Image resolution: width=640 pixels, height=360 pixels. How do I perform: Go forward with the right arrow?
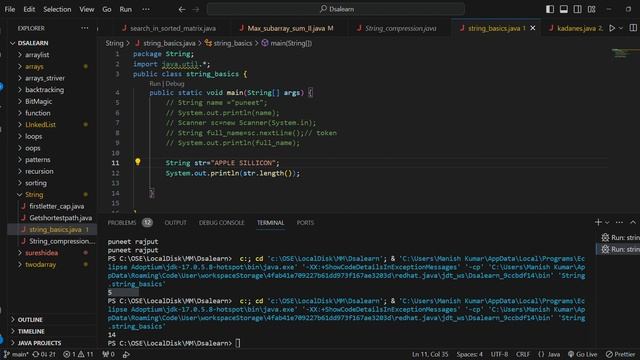(x=196, y=9)
